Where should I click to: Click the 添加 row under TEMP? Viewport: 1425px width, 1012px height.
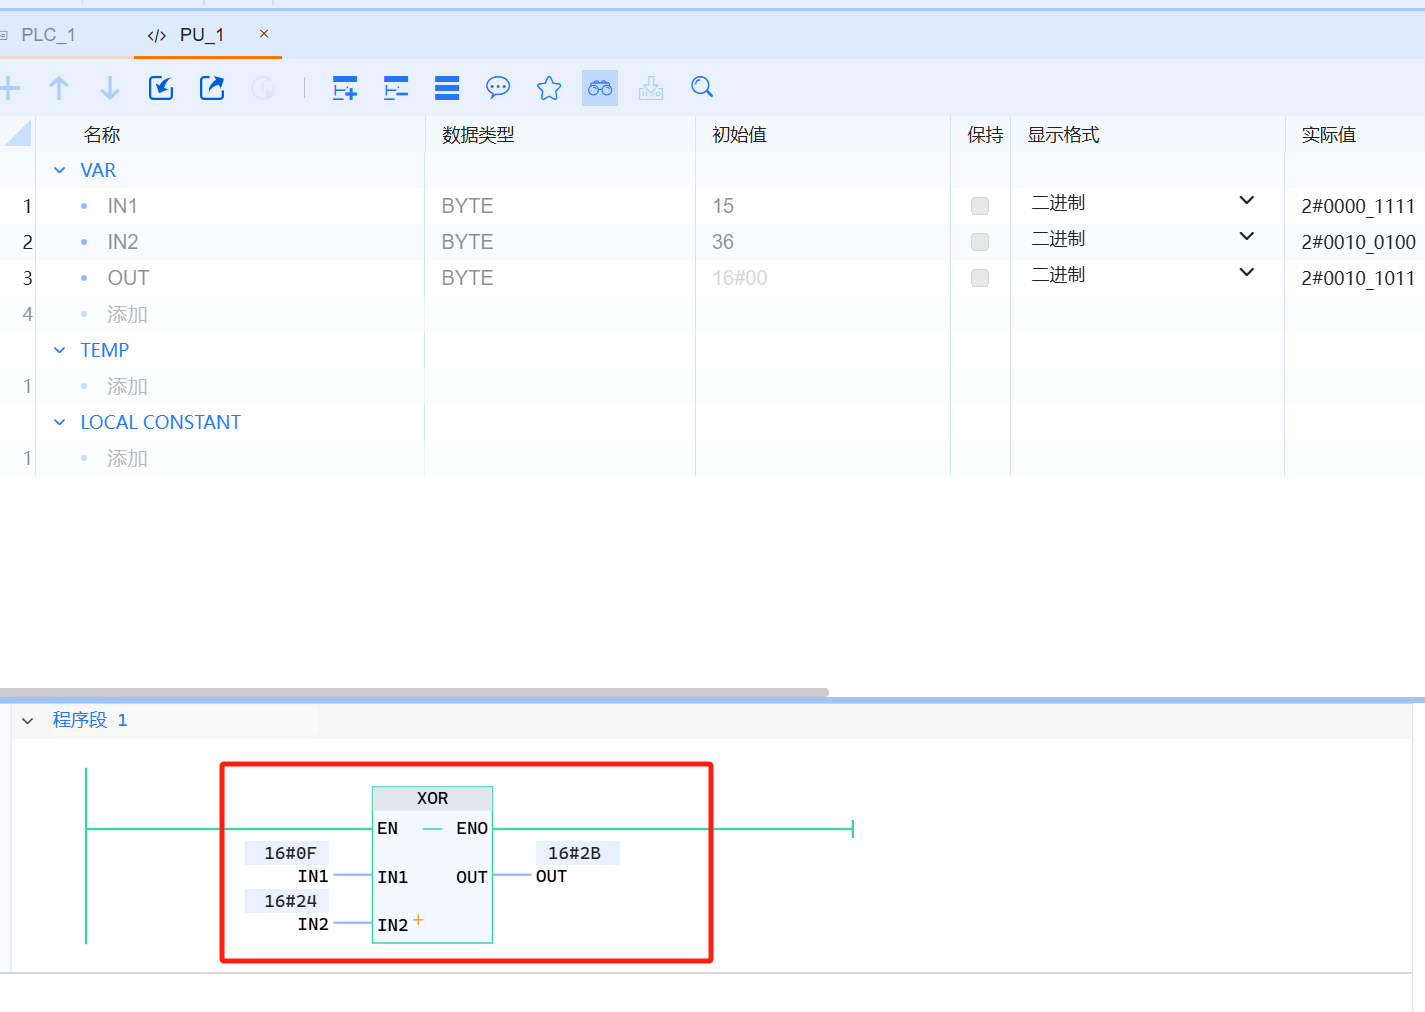[x=127, y=387]
